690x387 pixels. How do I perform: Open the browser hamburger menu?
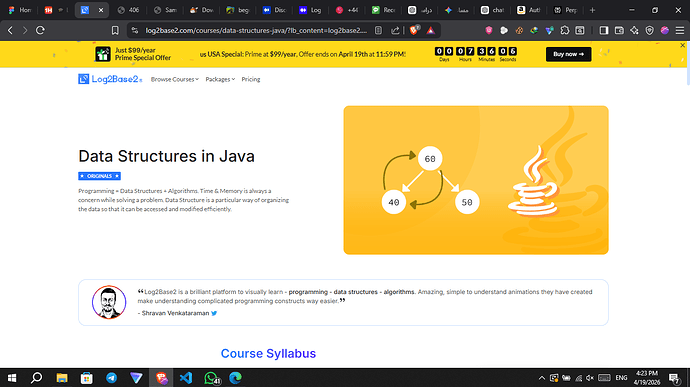click(680, 30)
